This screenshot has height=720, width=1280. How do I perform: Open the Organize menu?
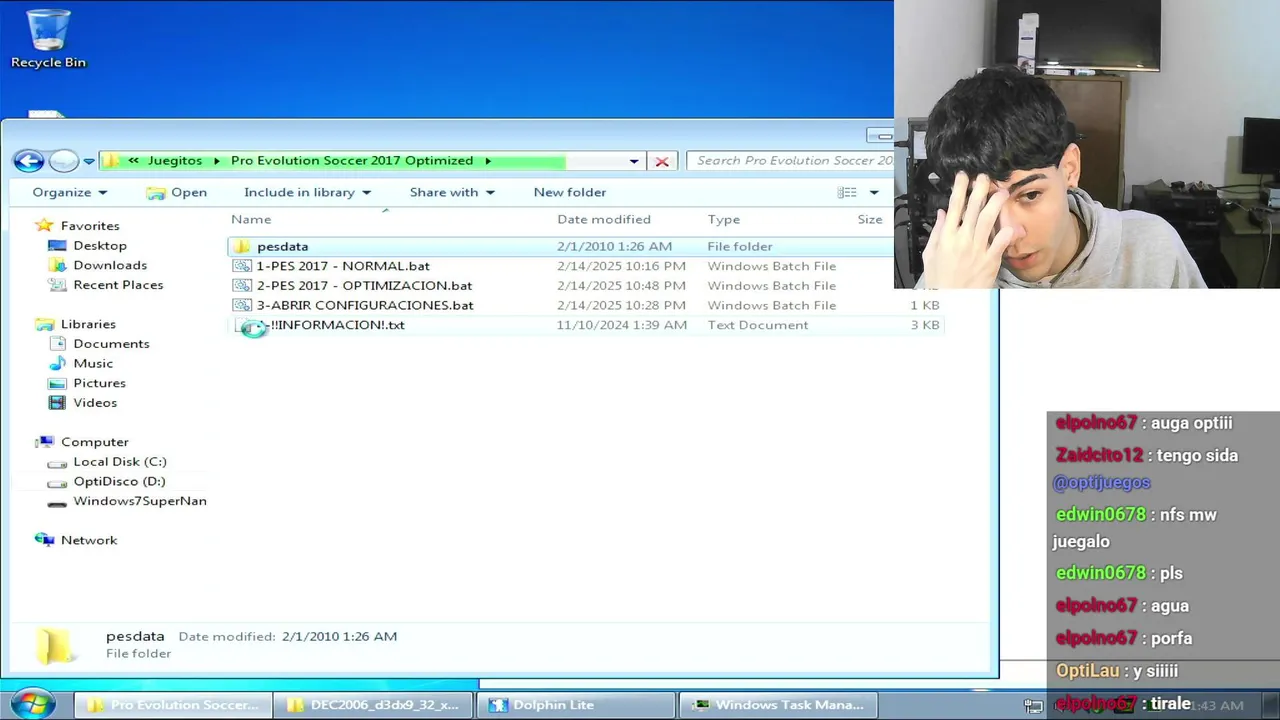tap(69, 192)
